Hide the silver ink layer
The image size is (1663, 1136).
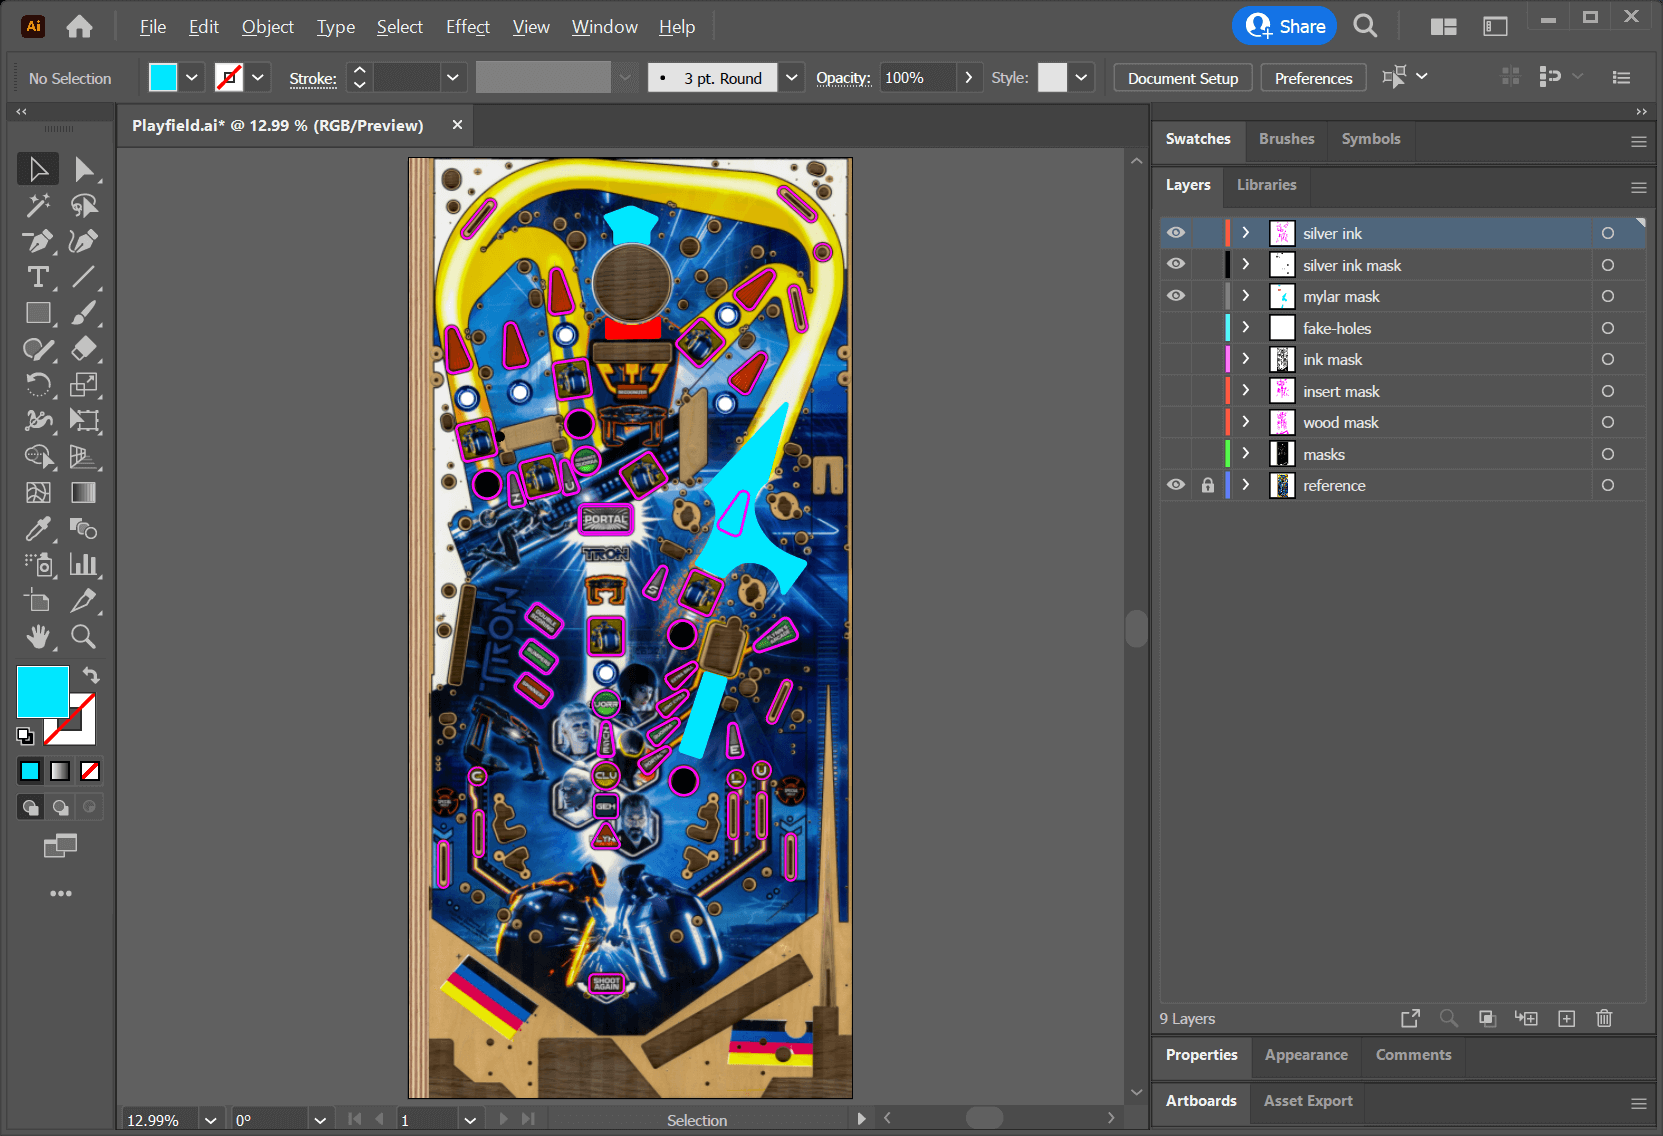1176,233
